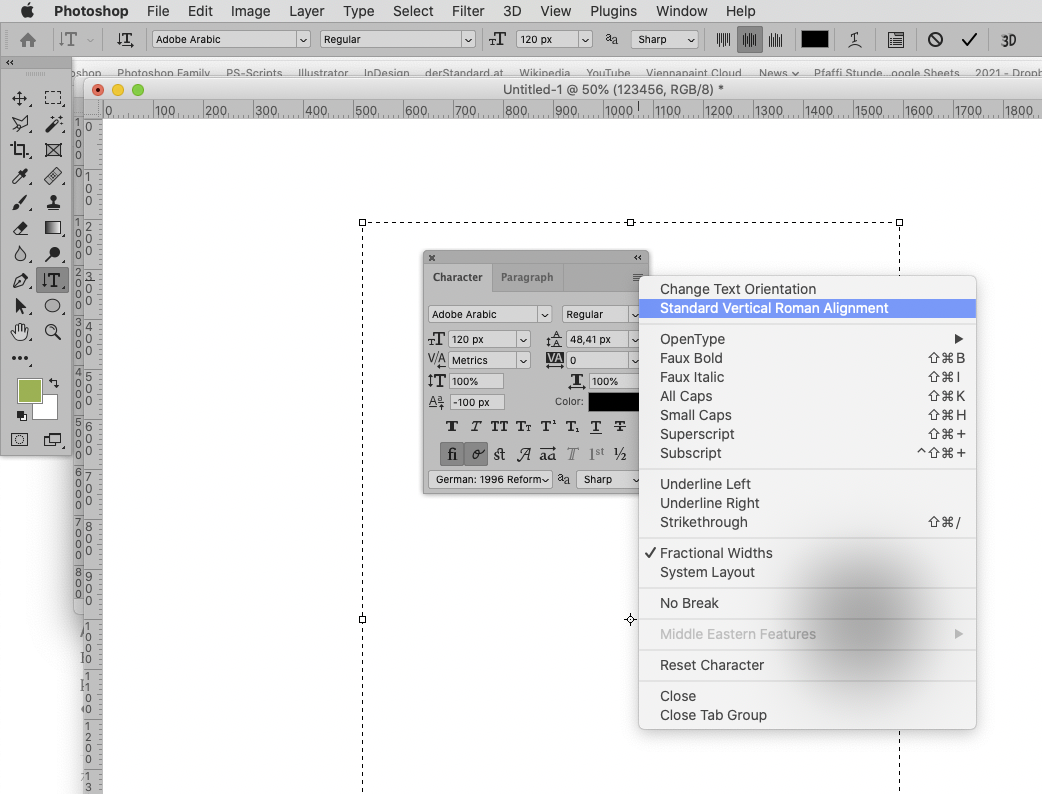Click Reset Character in the panel menu

tap(712, 664)
